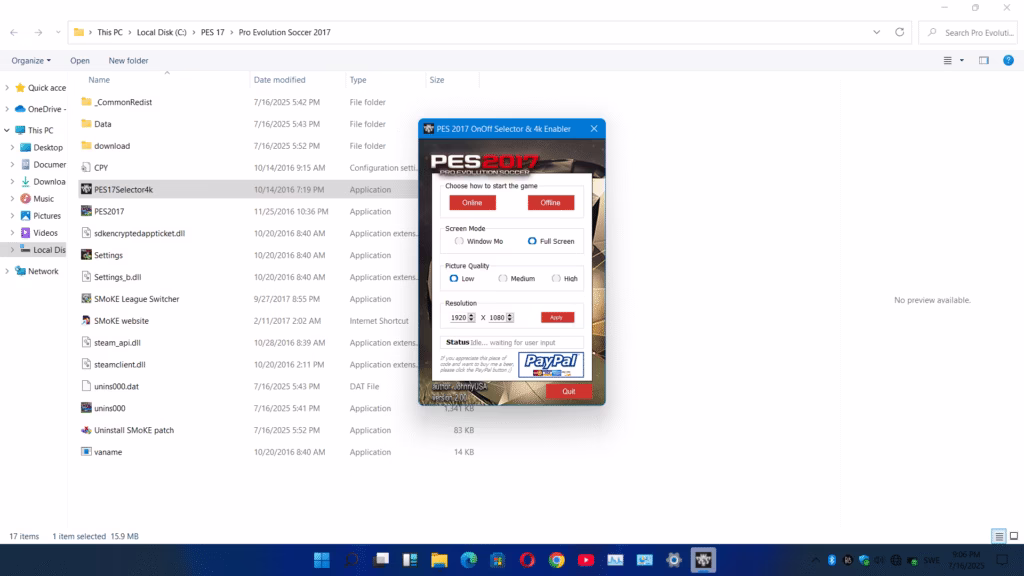Click the Explorer help question mark icon
1024x576 pixels.
click(1008, 60)
